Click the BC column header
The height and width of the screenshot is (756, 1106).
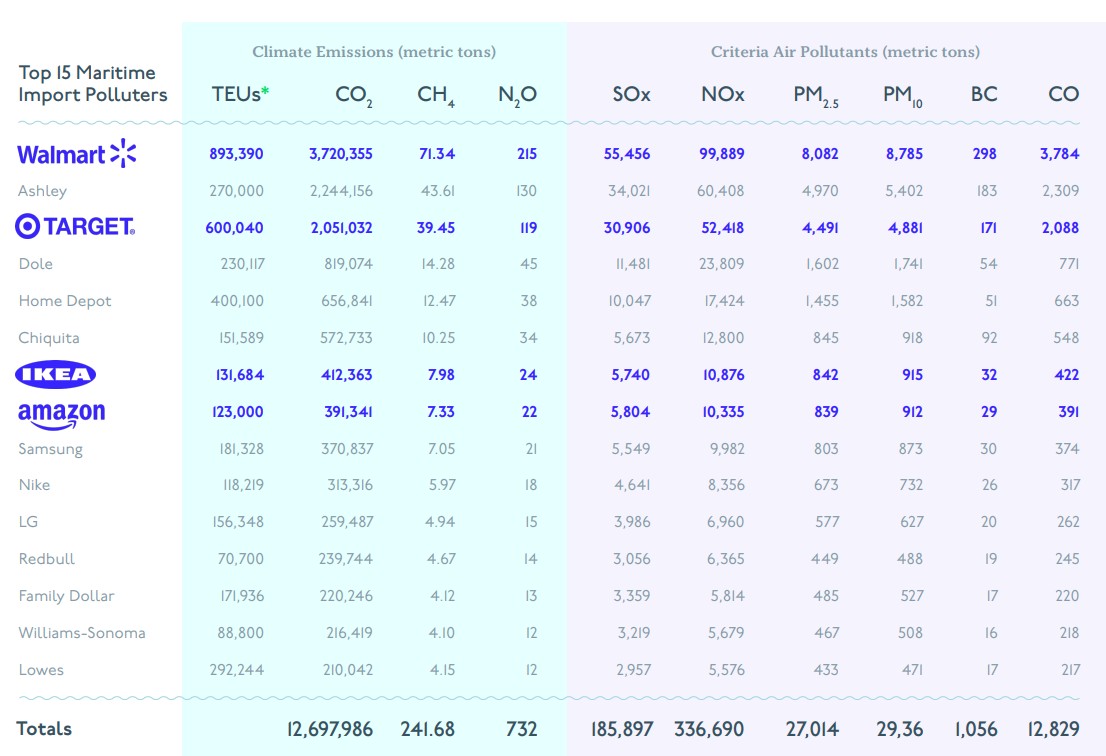pos(984,94)
